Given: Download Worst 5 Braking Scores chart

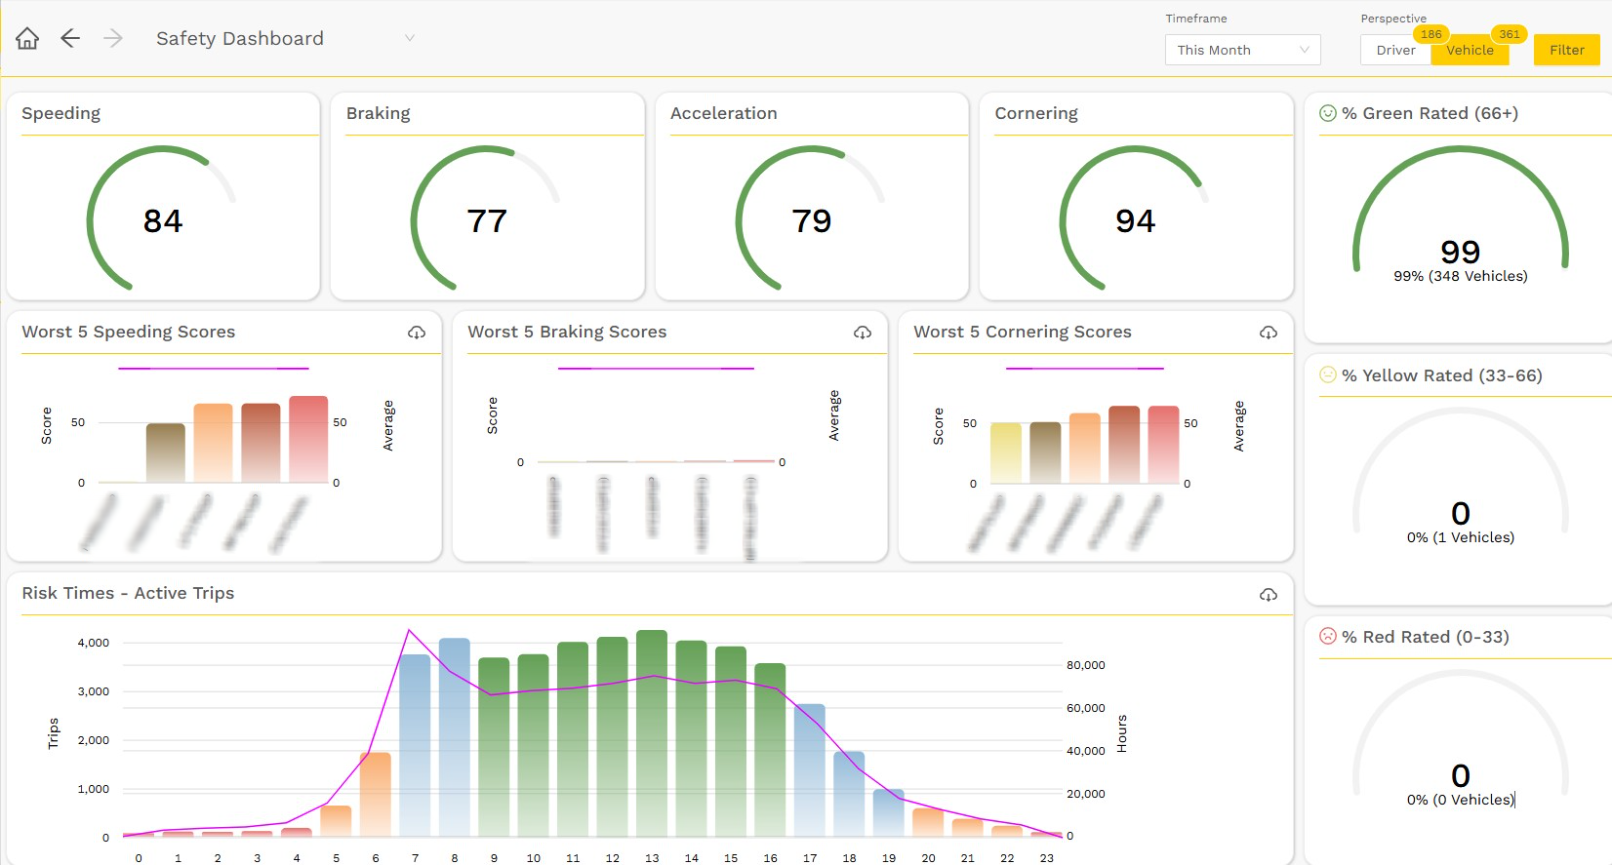Looking at the screenshot, I should click(862, 332).
